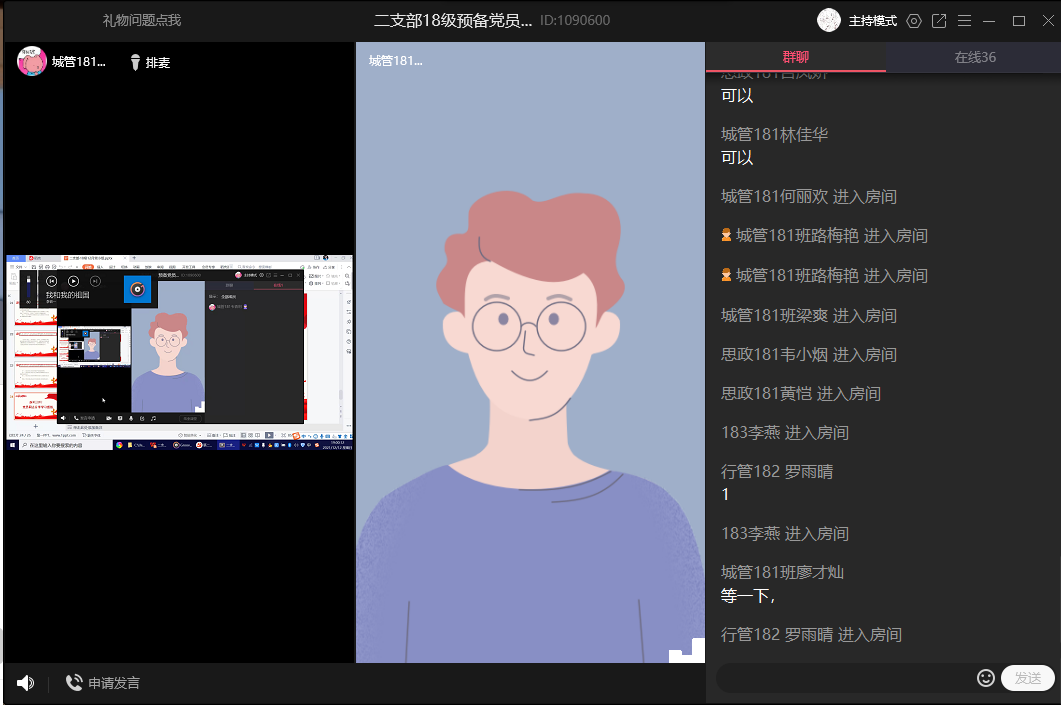The image size is (1061, 705).
Task: Switch to the 群聊 tab
Action: coord(796,57)
